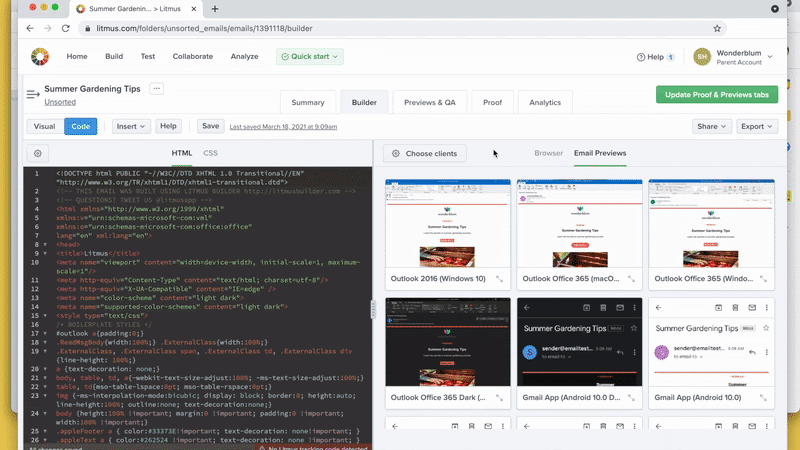Click the SH account avatar
The width and height of the screenshot is (800, 450).
click(702, 57)
